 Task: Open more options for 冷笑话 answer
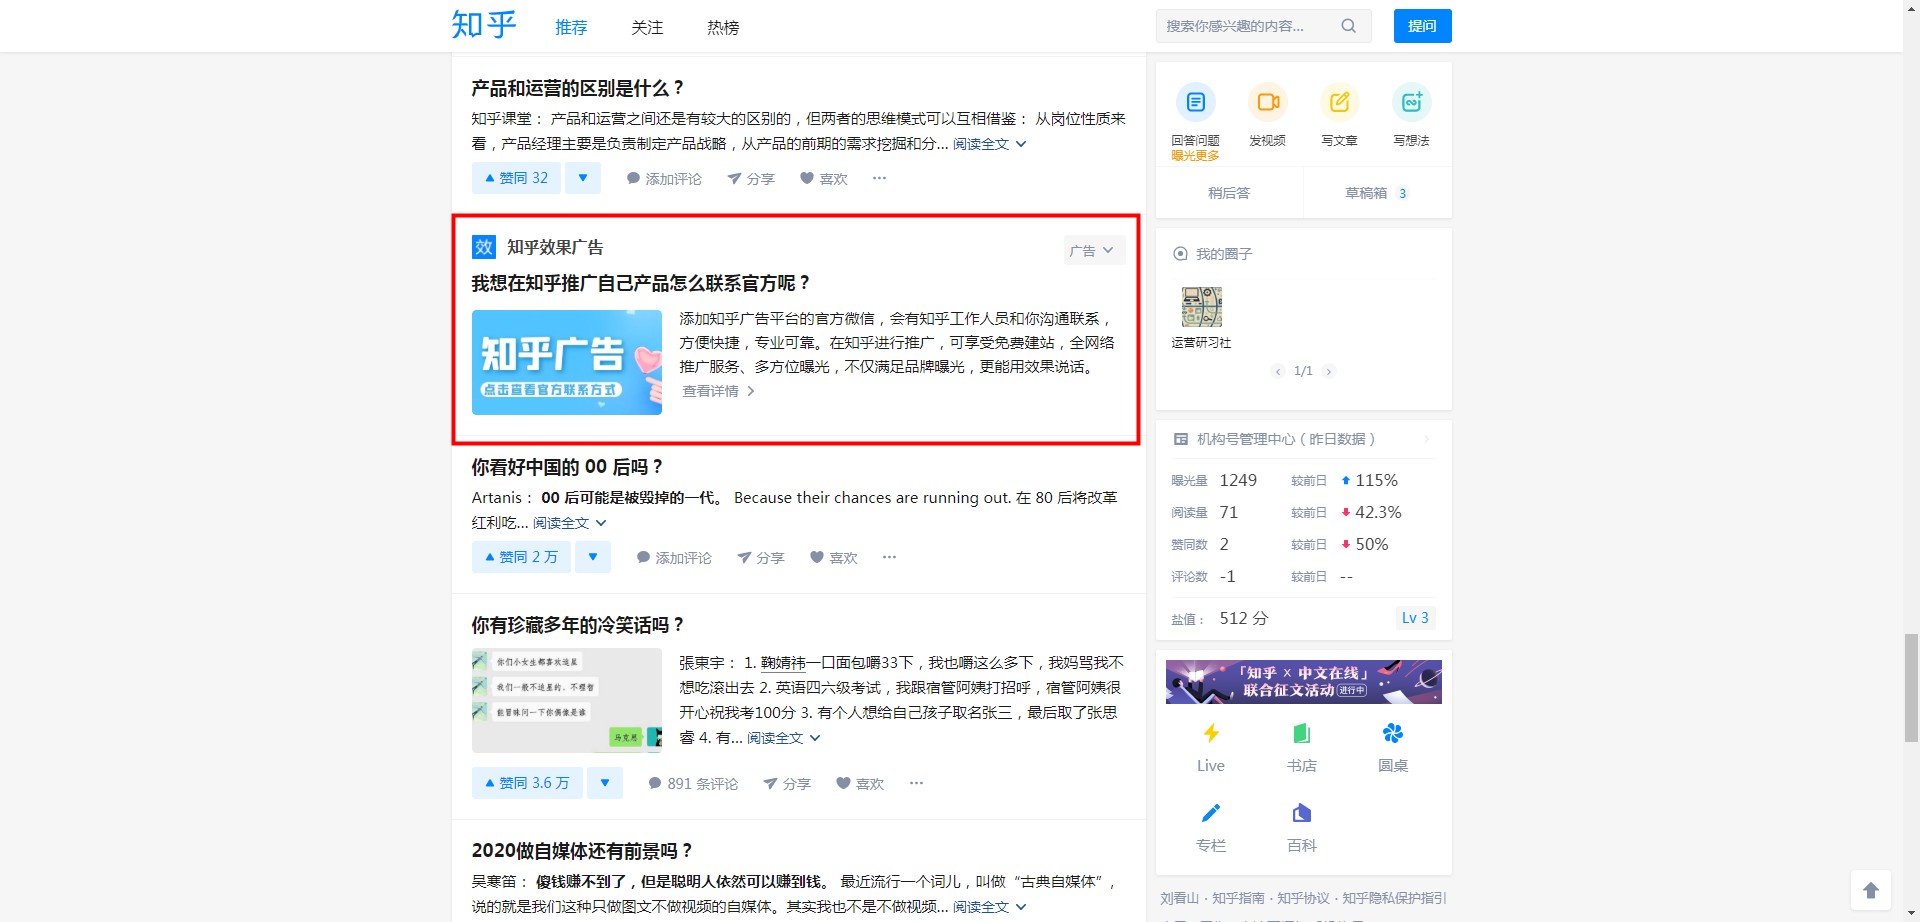click(916, 783)
